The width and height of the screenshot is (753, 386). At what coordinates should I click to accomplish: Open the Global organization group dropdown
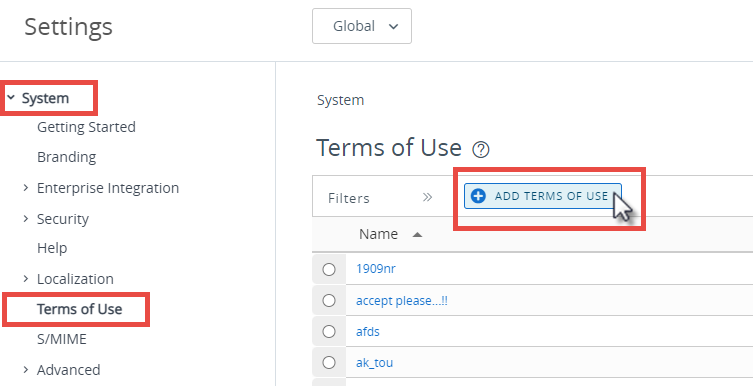(x=362, y=26)
